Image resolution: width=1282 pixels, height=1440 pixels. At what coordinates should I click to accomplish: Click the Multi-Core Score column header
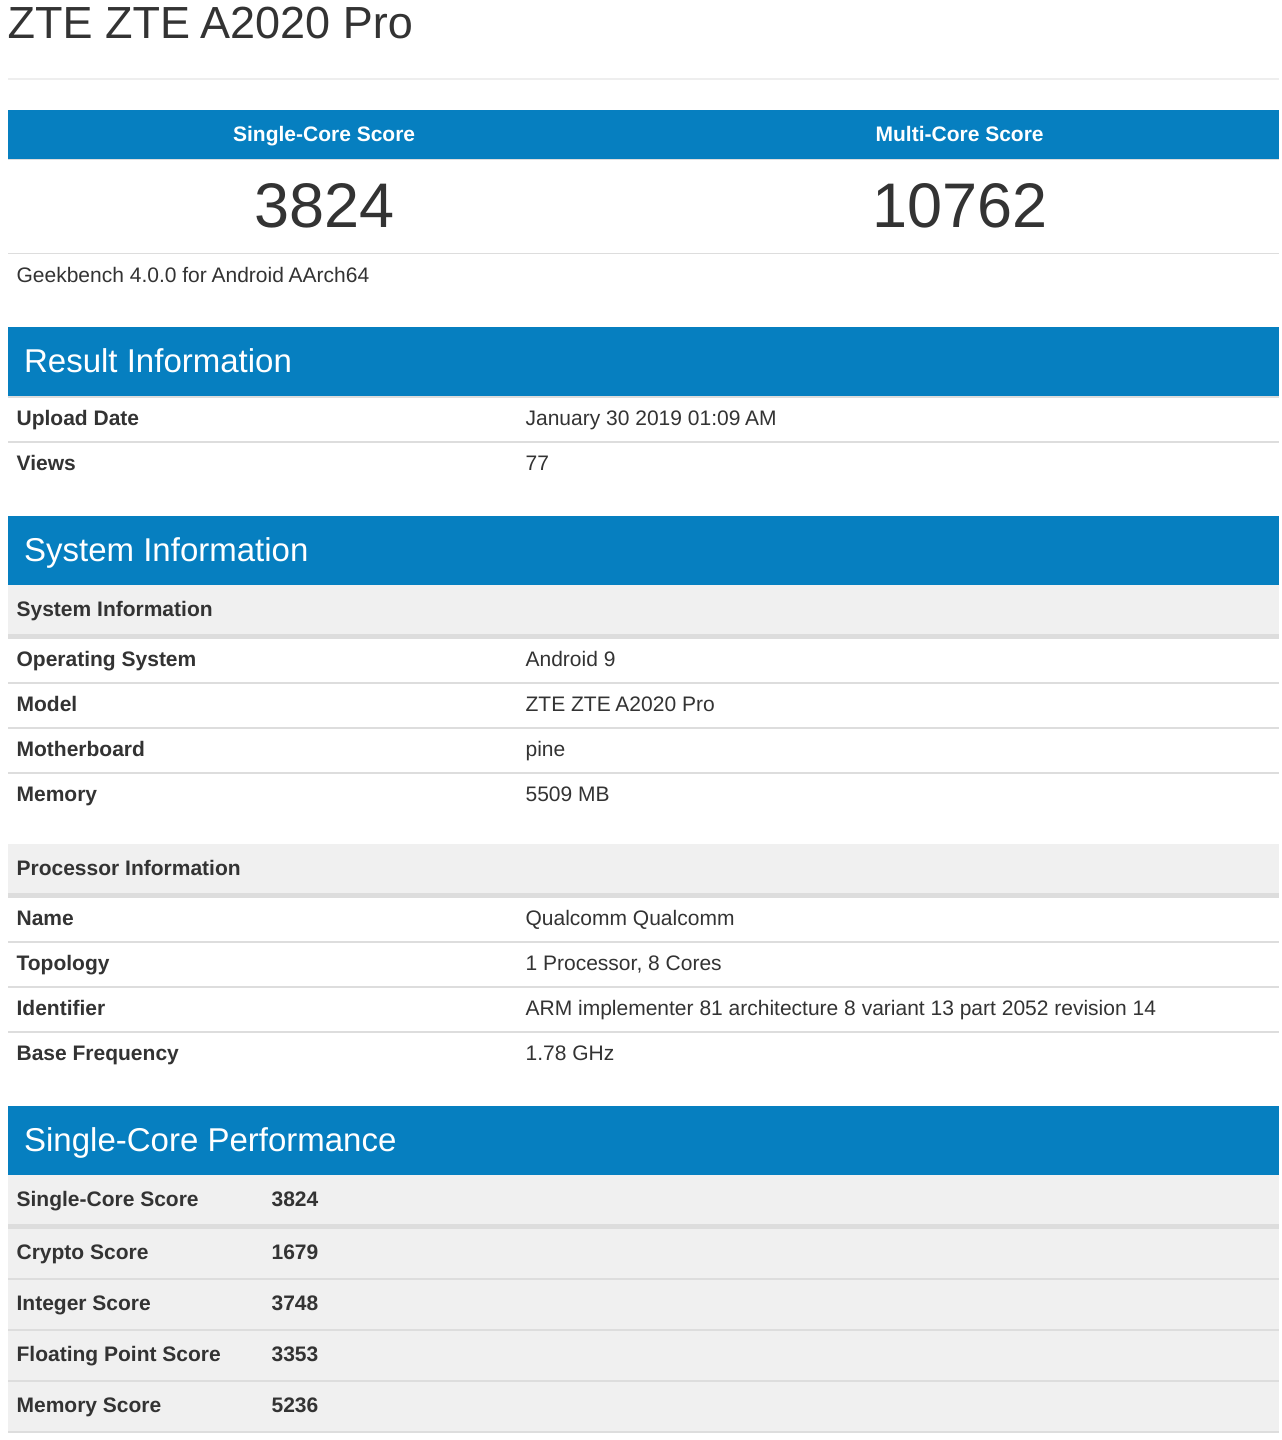coord(958,134)
